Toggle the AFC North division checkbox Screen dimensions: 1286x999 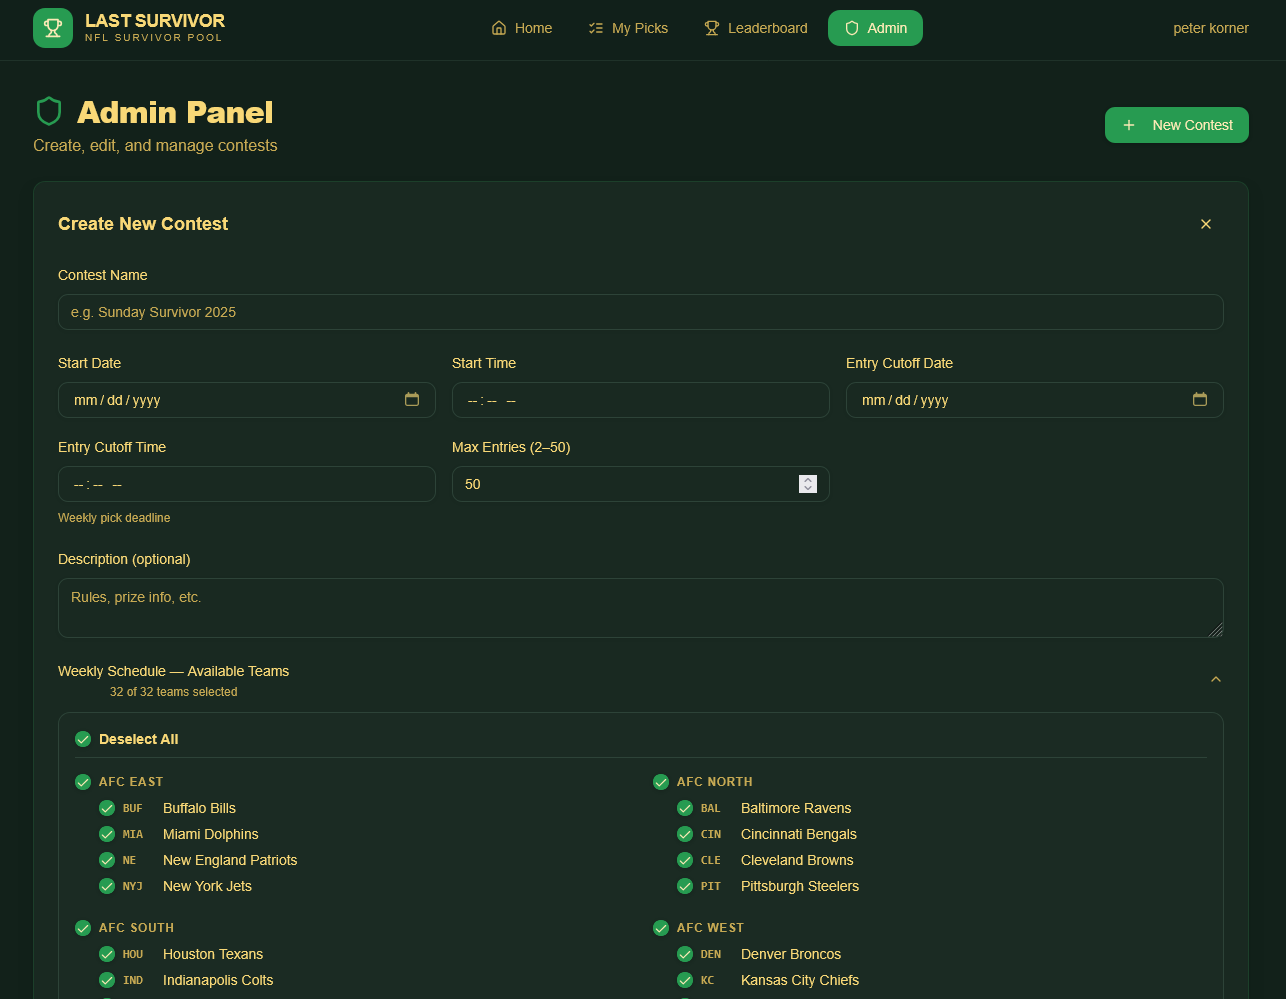coord(661,782)
